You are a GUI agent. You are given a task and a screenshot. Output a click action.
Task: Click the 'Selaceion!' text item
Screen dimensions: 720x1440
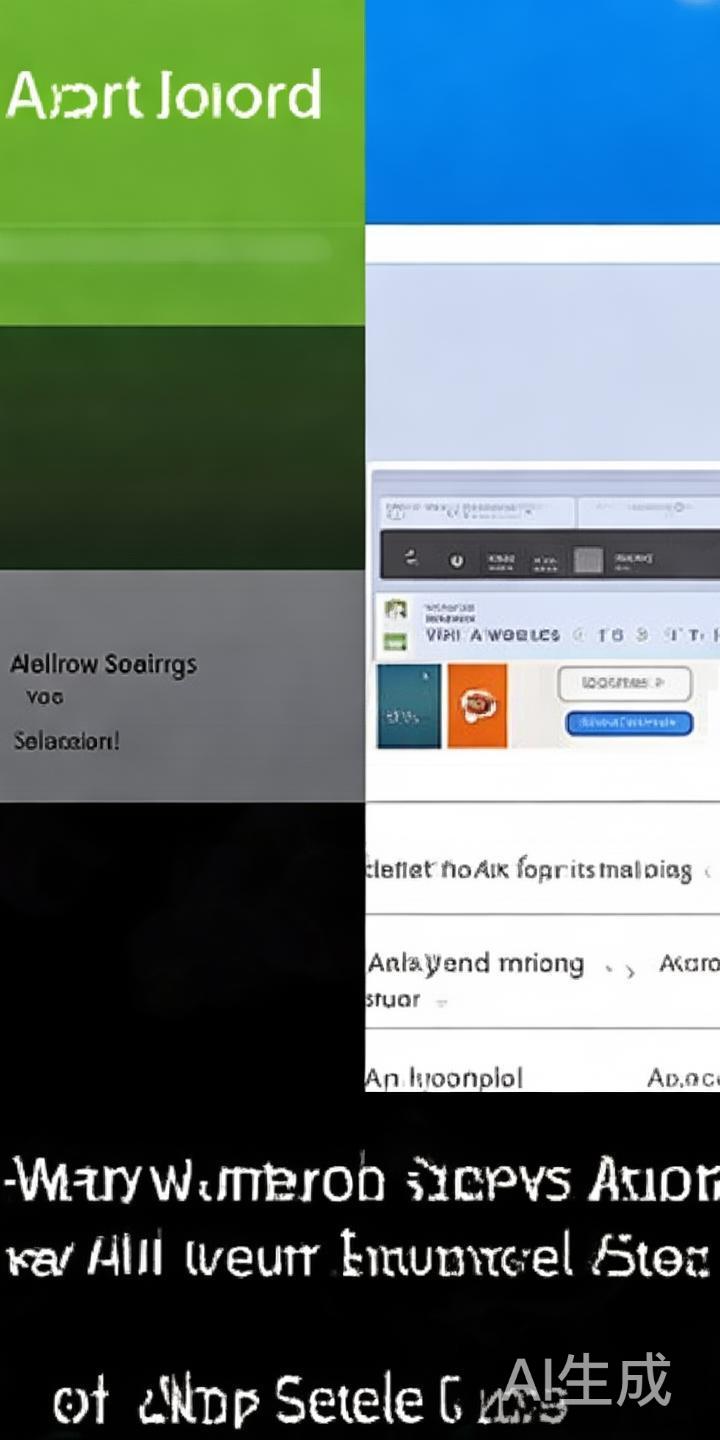pyautogui.click(x=66, y=741)
